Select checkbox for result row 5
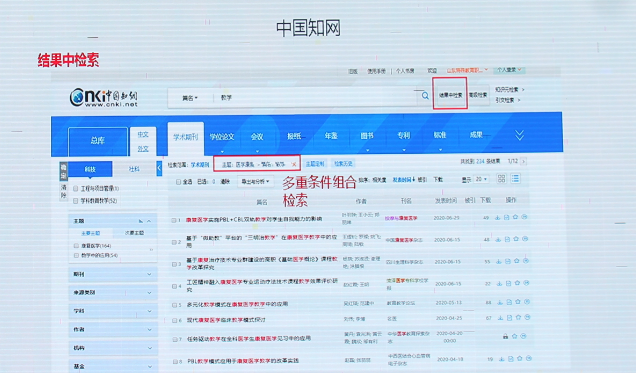 (x=174, y=305)
